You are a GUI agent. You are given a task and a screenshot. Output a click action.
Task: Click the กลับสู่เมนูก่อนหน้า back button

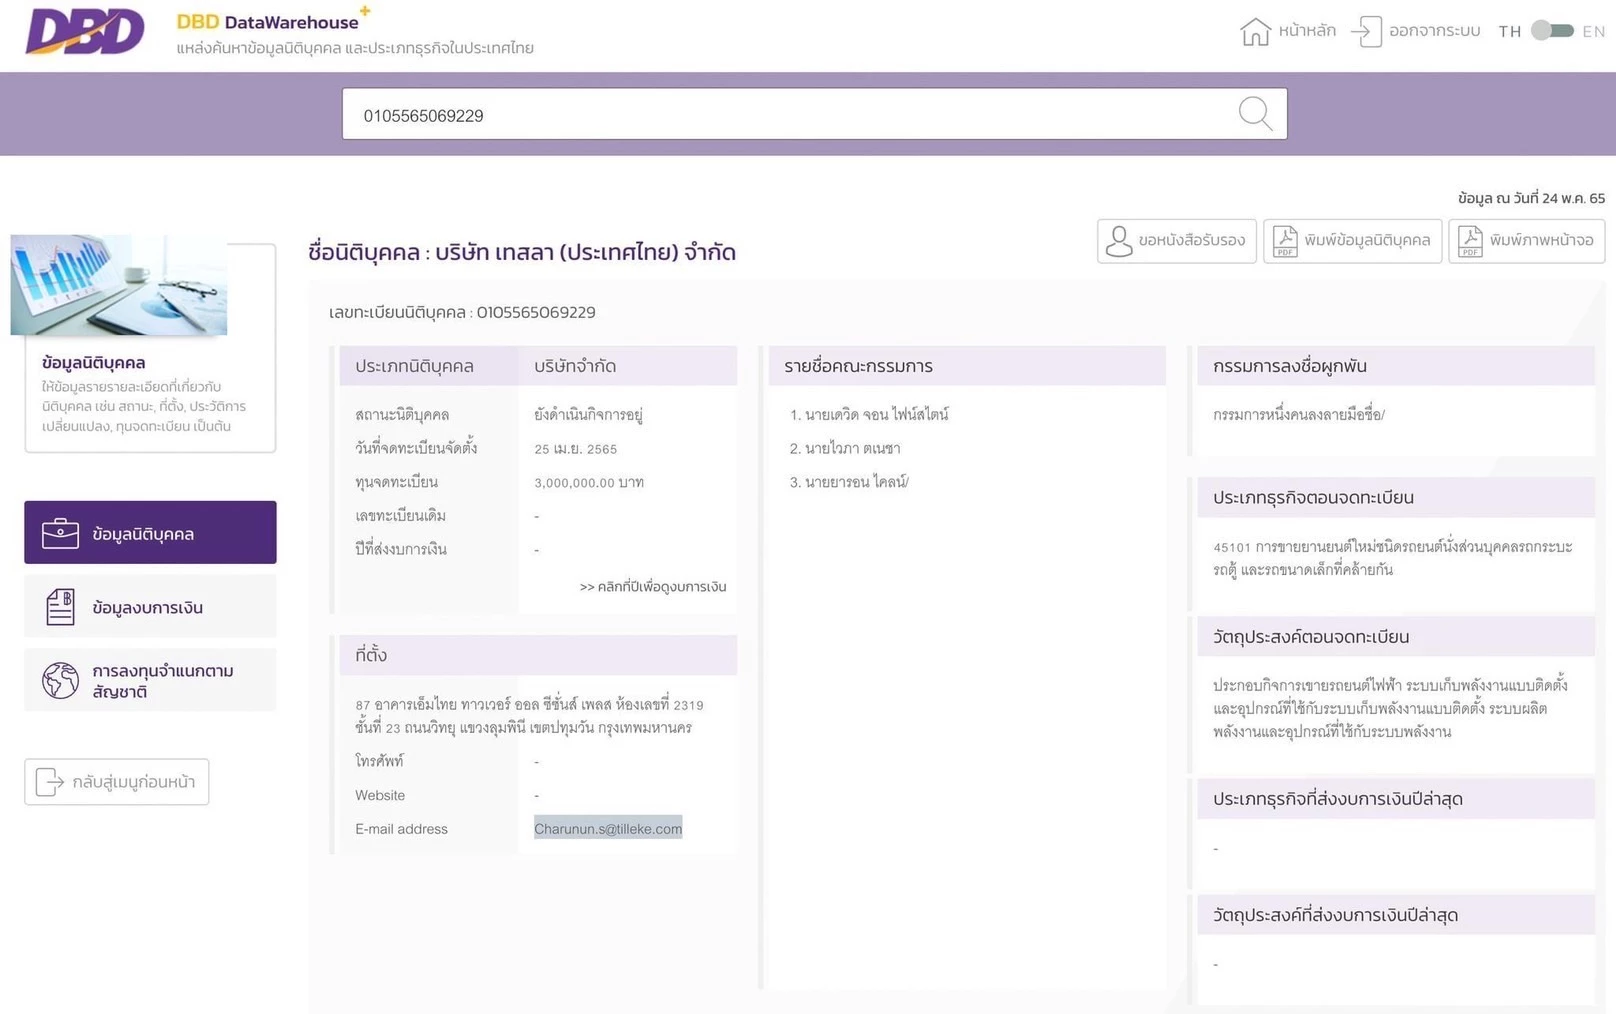tap(117, 782)
